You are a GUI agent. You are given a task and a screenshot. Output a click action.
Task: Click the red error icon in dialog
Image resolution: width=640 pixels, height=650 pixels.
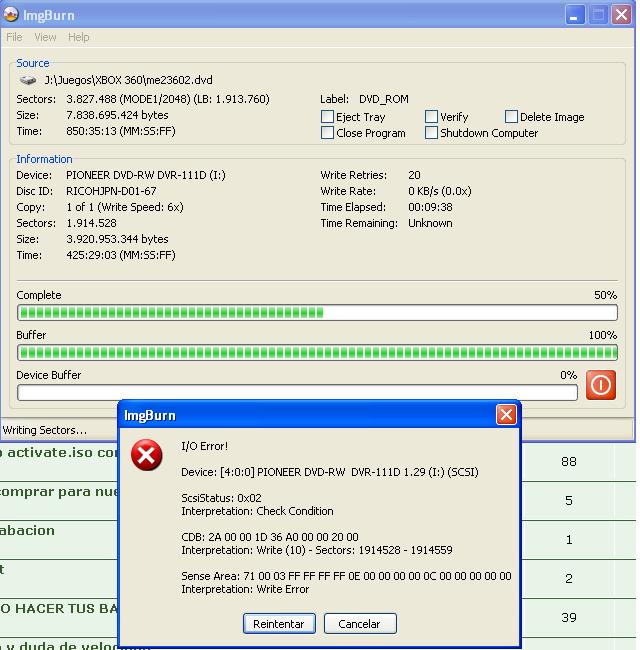(x=147, y=455)
